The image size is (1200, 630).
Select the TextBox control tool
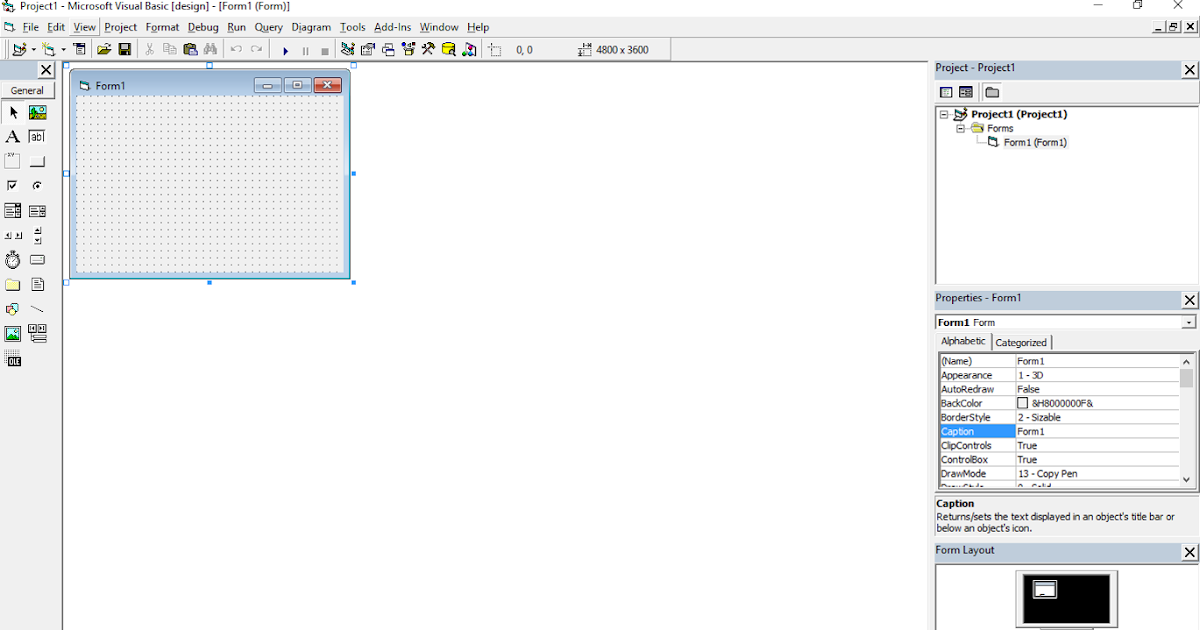(37, 136)
